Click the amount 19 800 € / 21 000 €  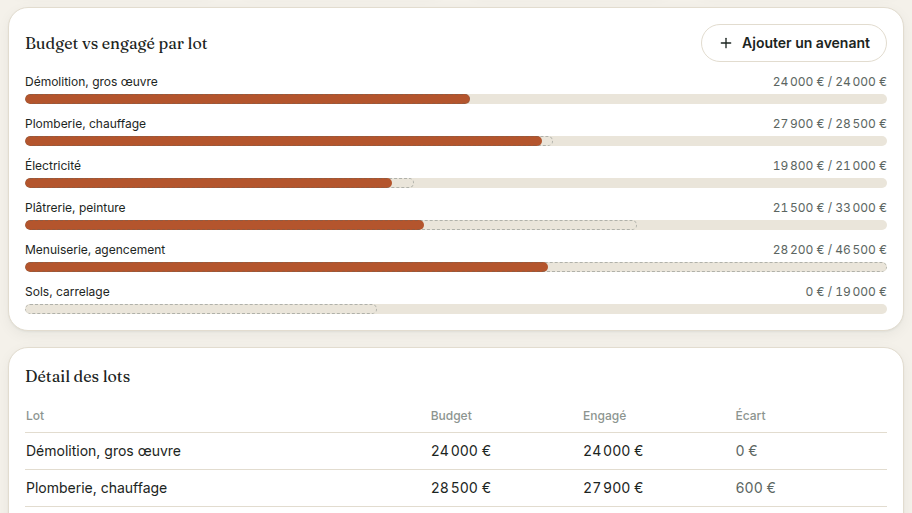pyautogui.click(x=829, y=166)
